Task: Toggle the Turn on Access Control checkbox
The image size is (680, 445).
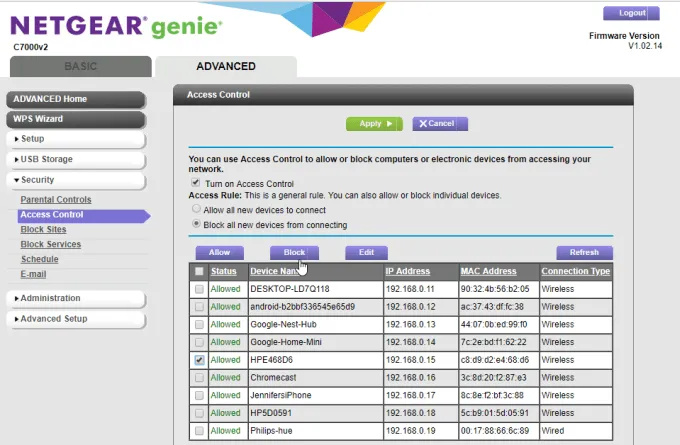Action: [x=196, y=184]
